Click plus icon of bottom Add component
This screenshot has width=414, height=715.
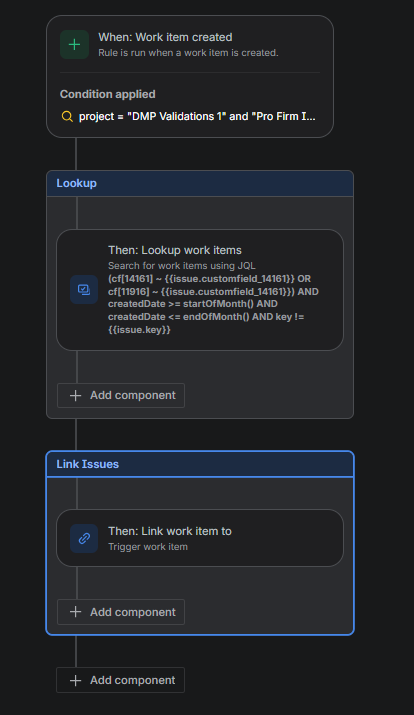(x=76, y=680)
